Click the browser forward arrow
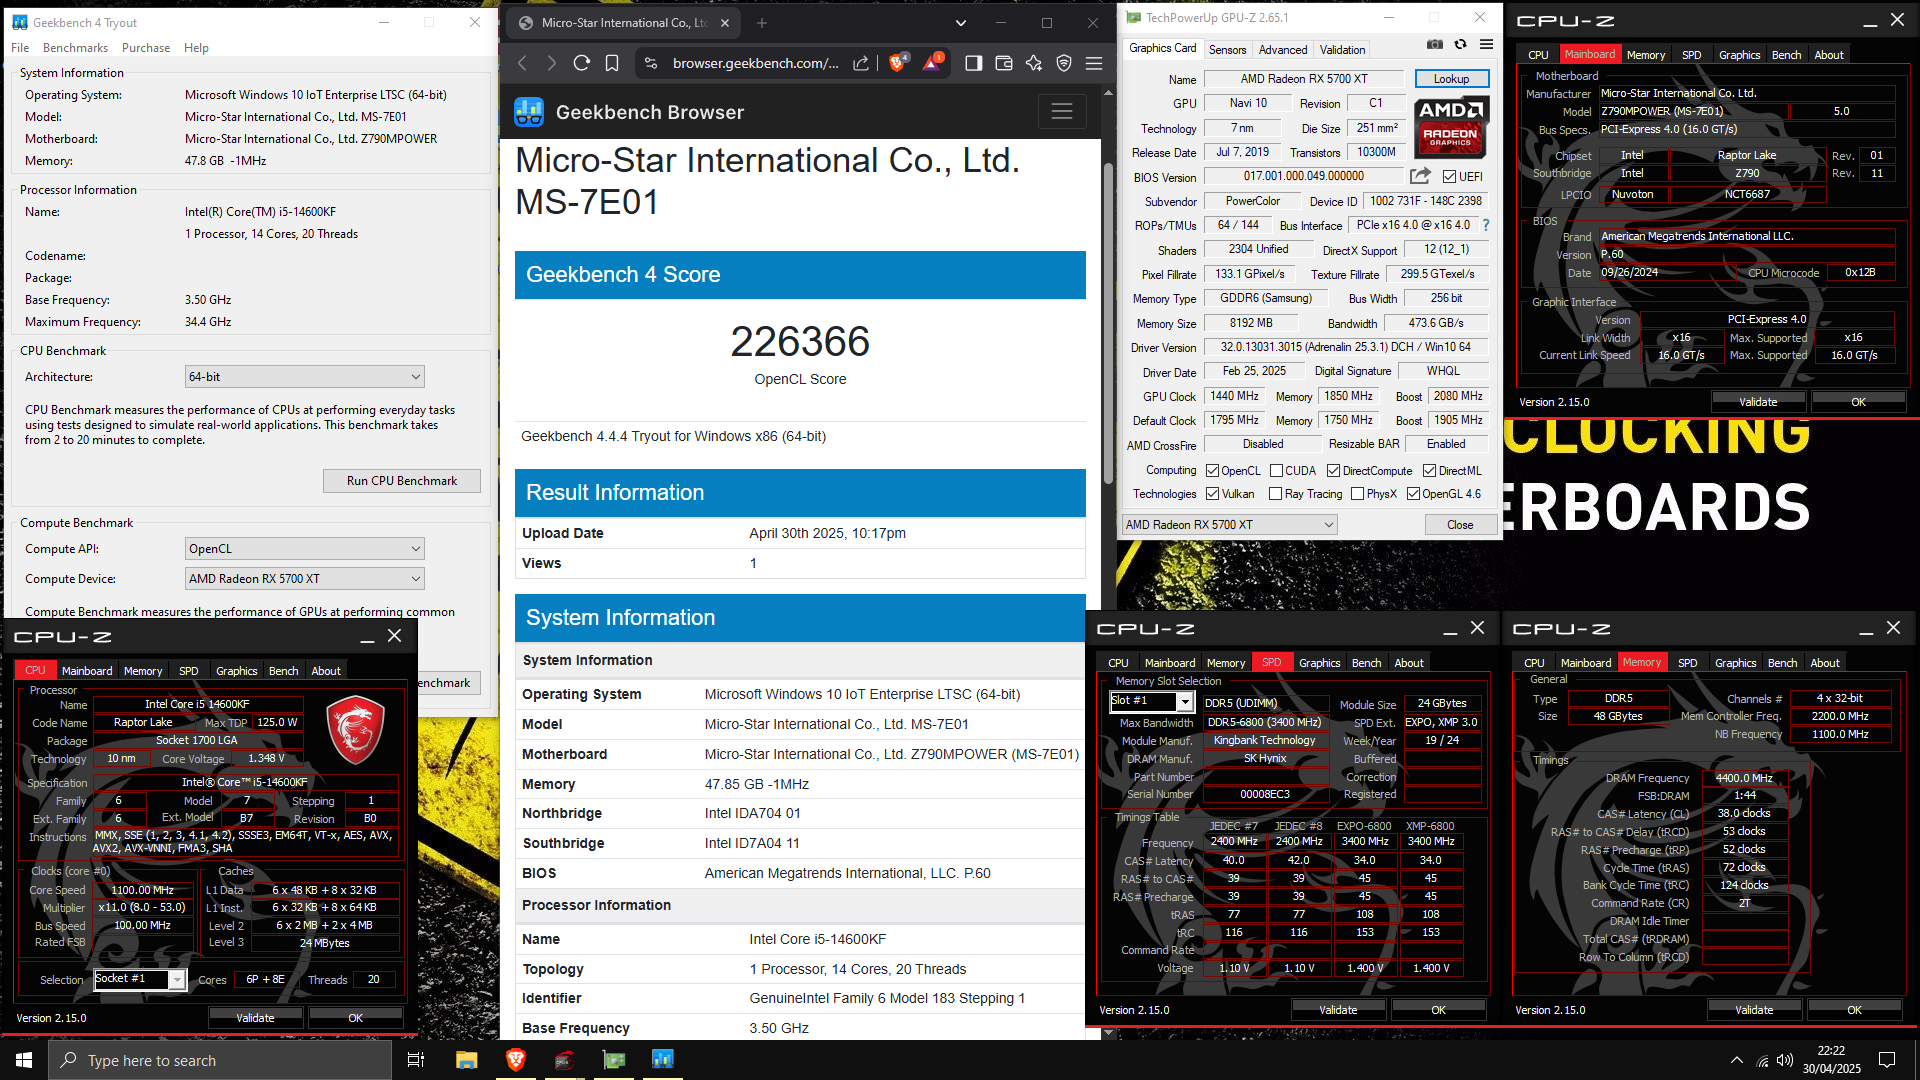The image size is (1920, 1080). 551,63
